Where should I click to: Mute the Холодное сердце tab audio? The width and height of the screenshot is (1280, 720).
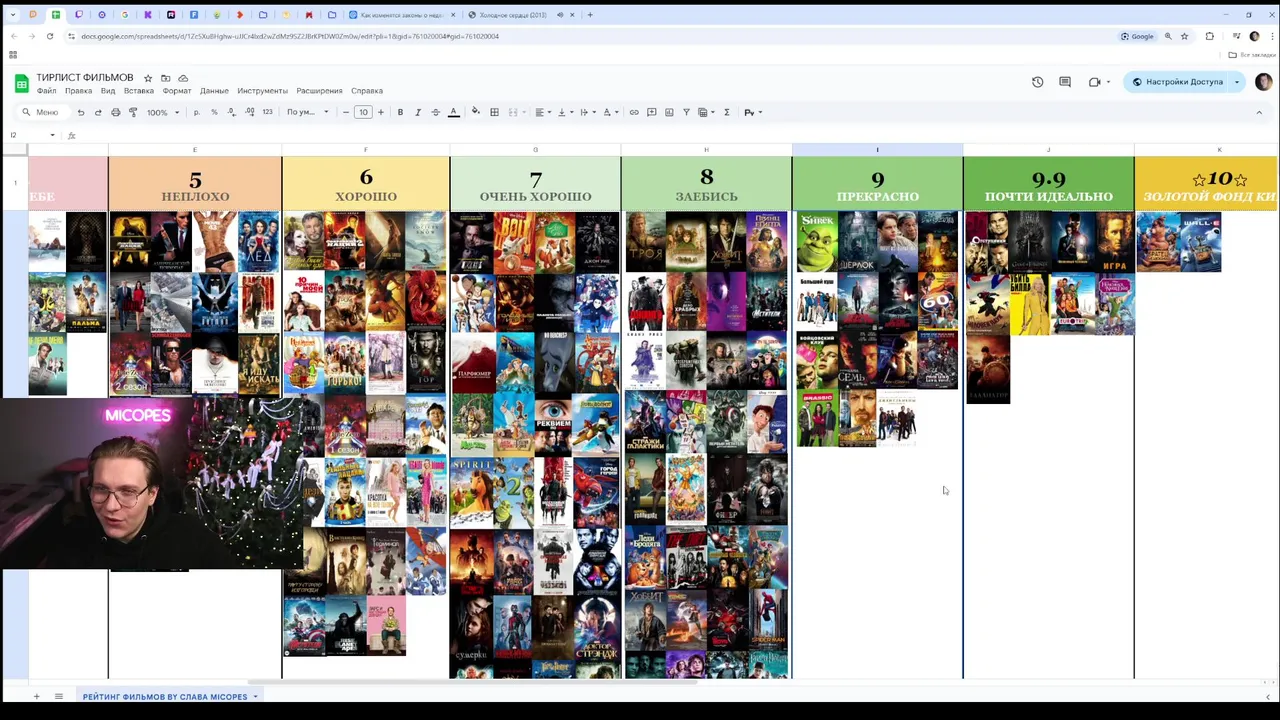point(559,15)
